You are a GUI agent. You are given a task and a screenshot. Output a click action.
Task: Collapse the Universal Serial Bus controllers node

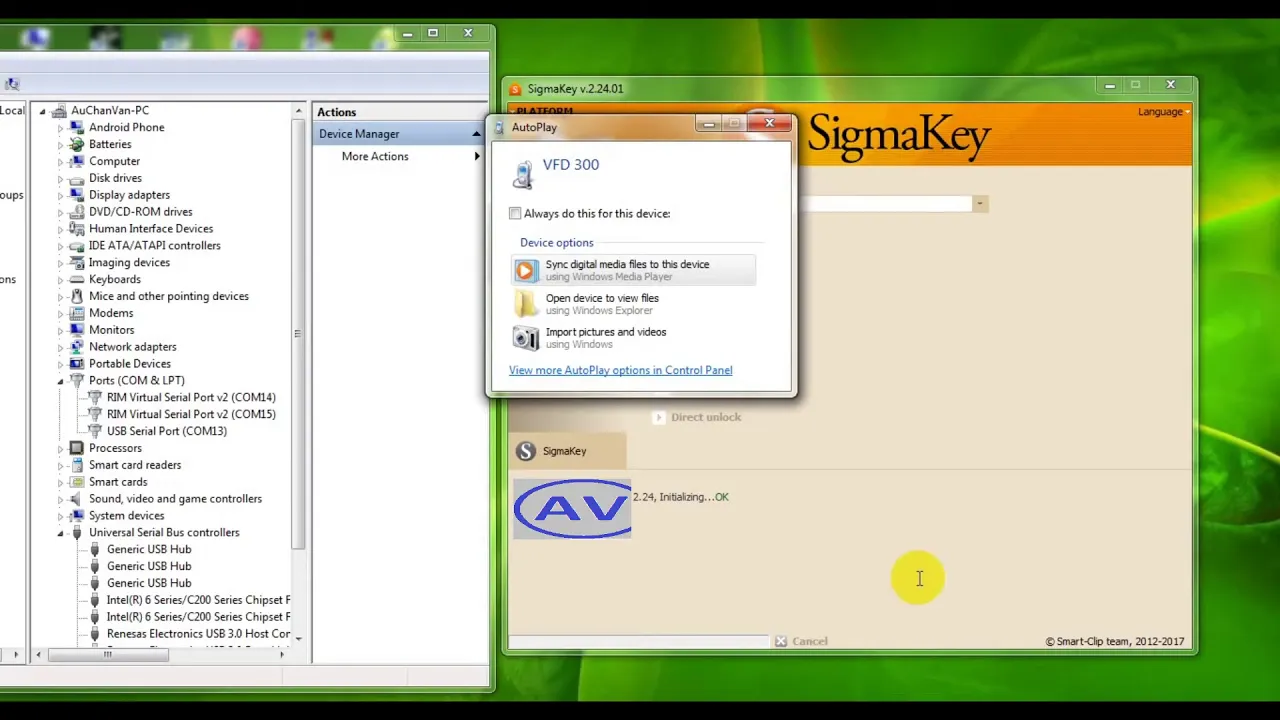click(60, 533)
